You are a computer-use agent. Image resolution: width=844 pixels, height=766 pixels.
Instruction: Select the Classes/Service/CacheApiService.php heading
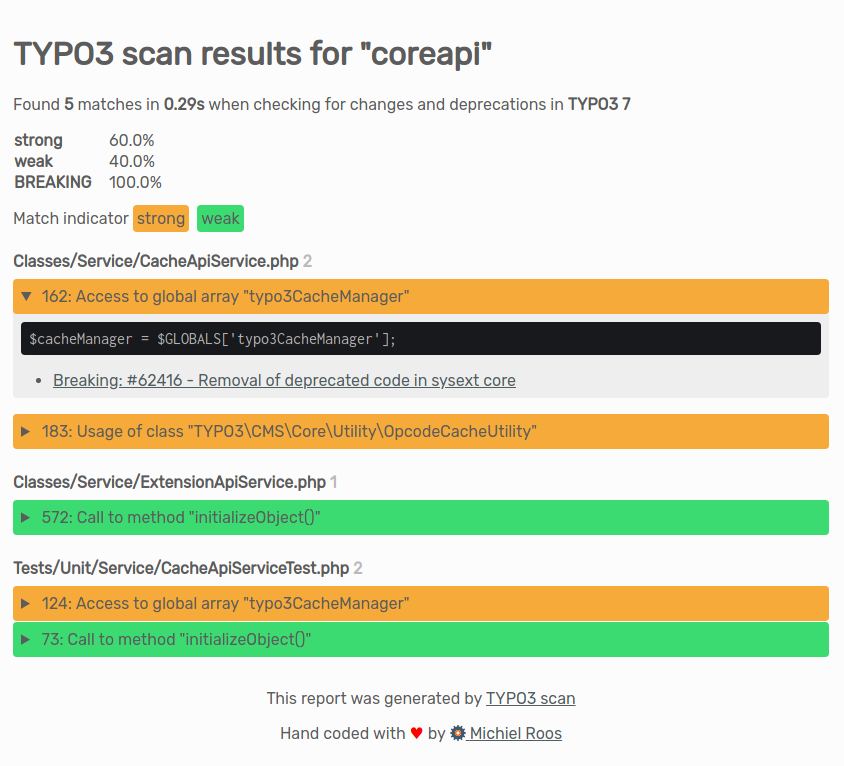[x=156, y=261]
